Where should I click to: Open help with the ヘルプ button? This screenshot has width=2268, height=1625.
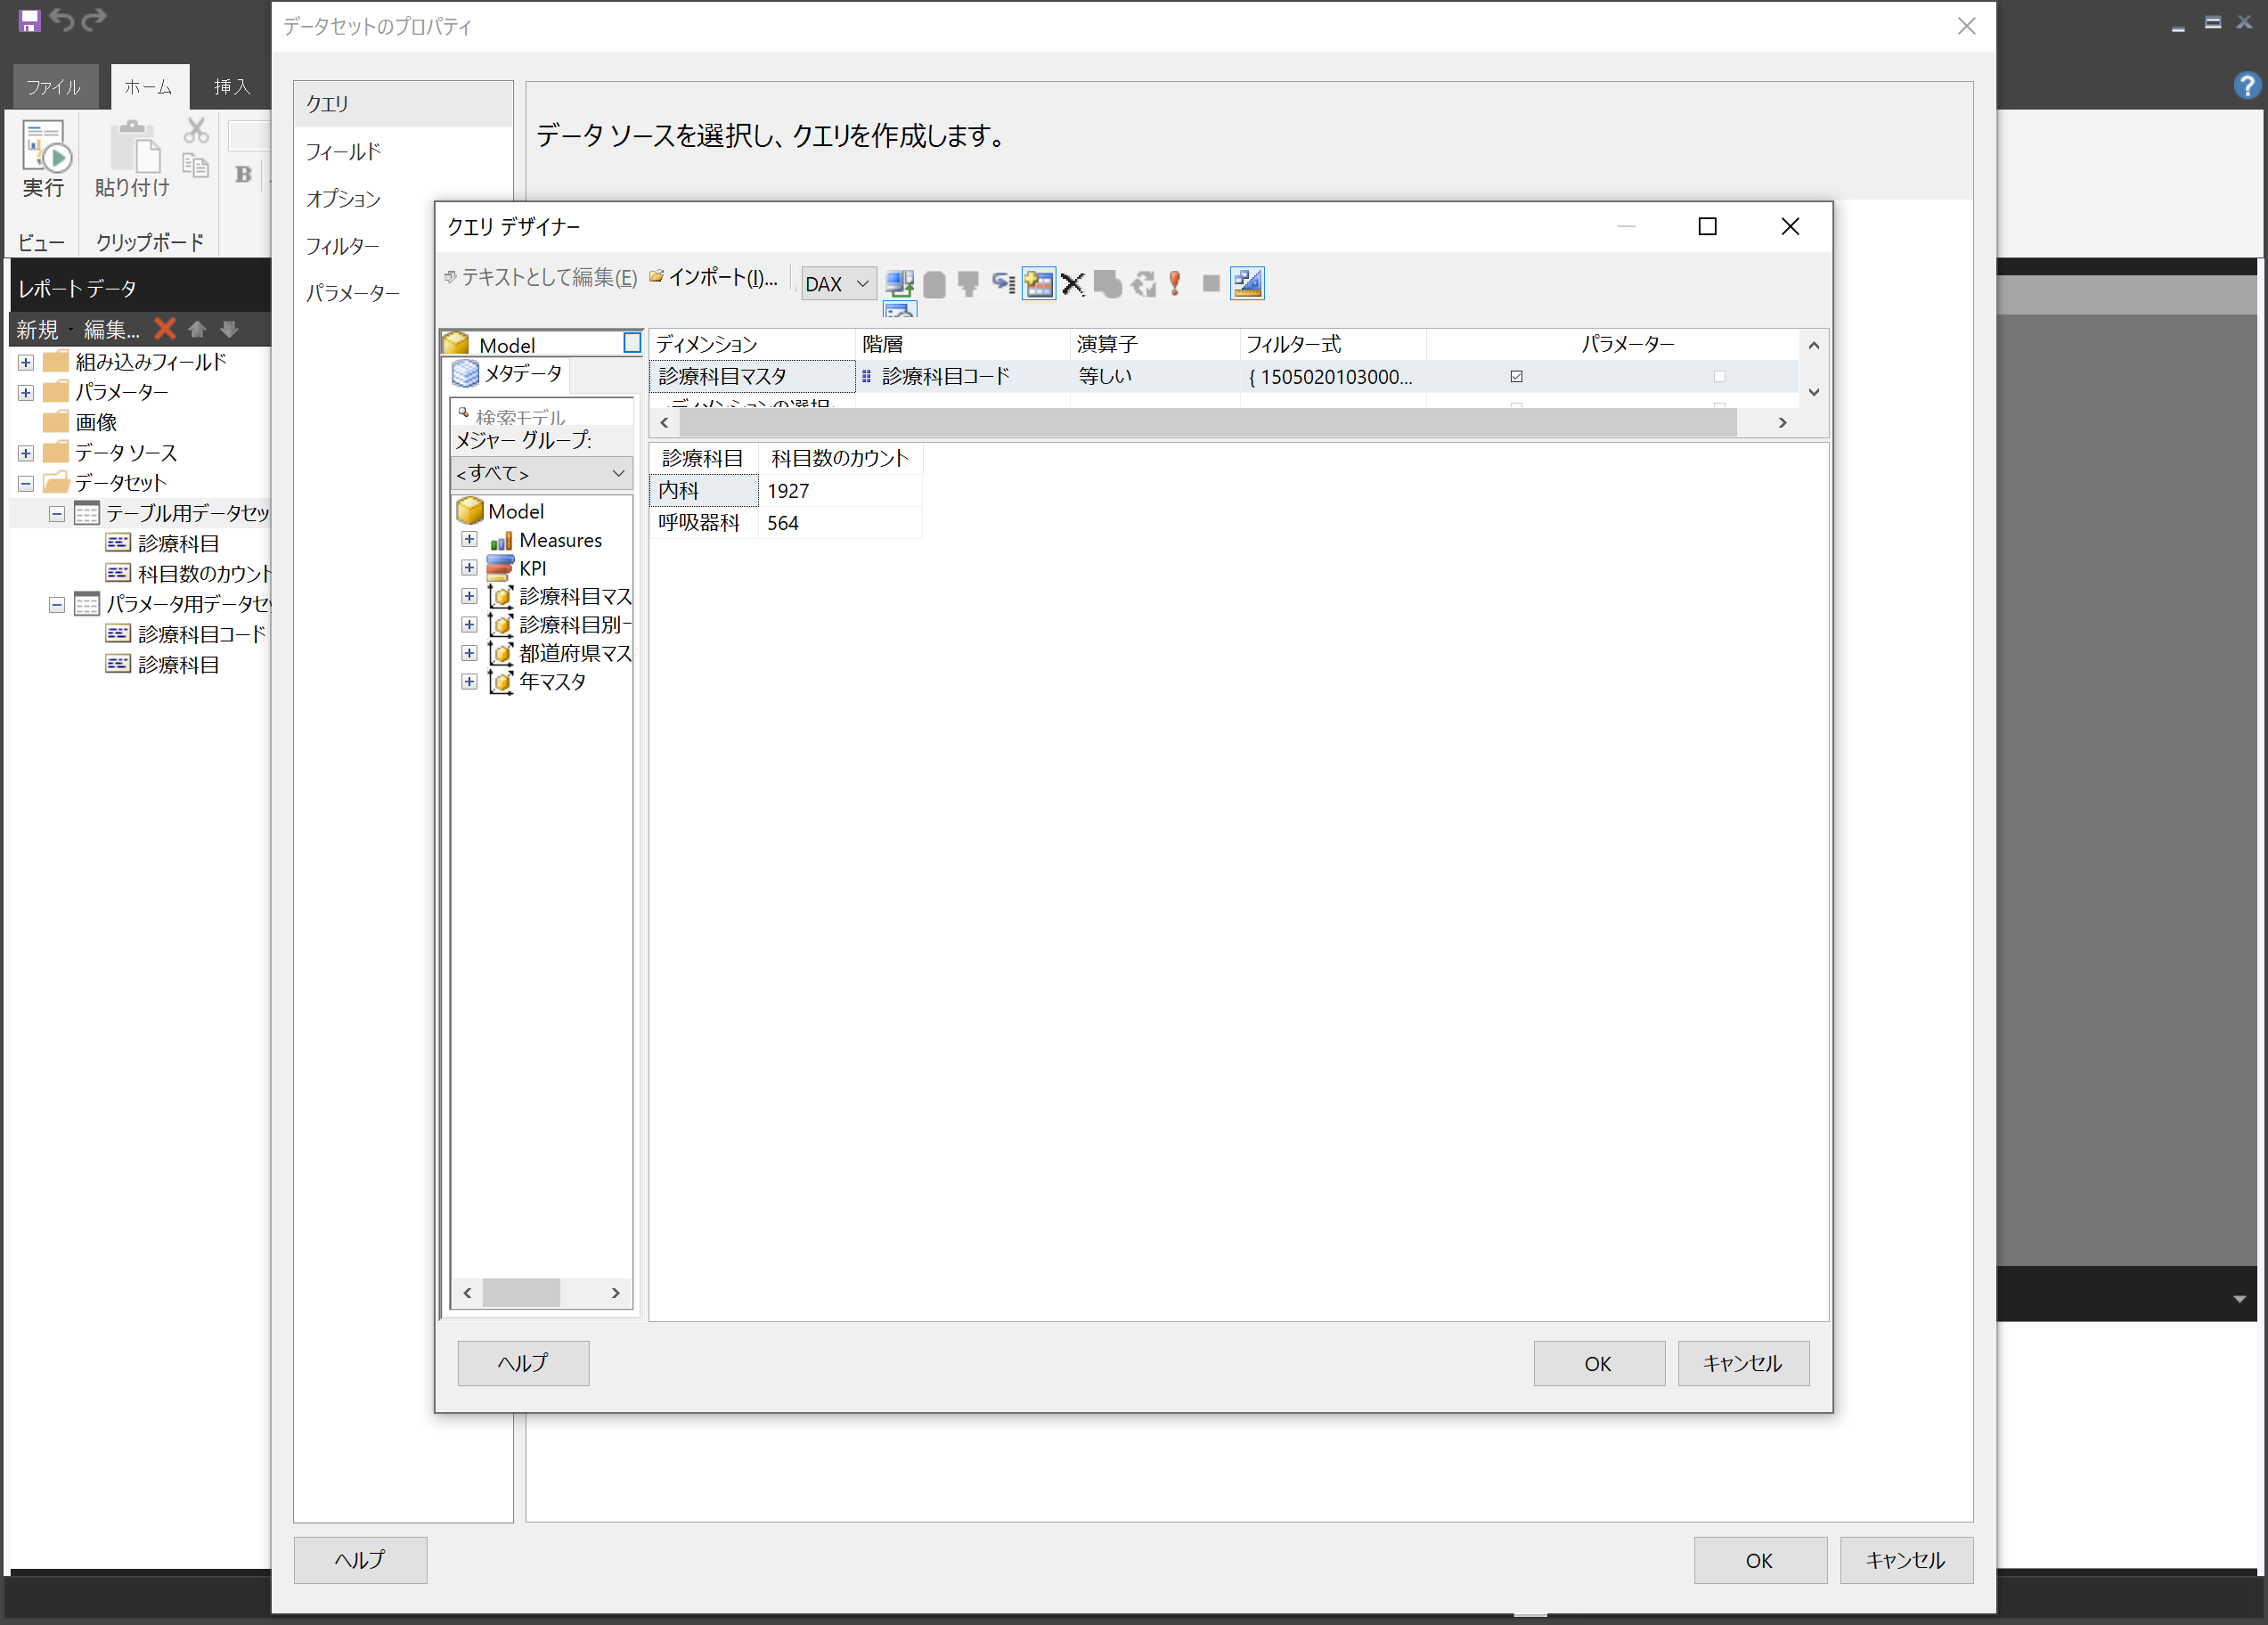[x=523, y=1363]
